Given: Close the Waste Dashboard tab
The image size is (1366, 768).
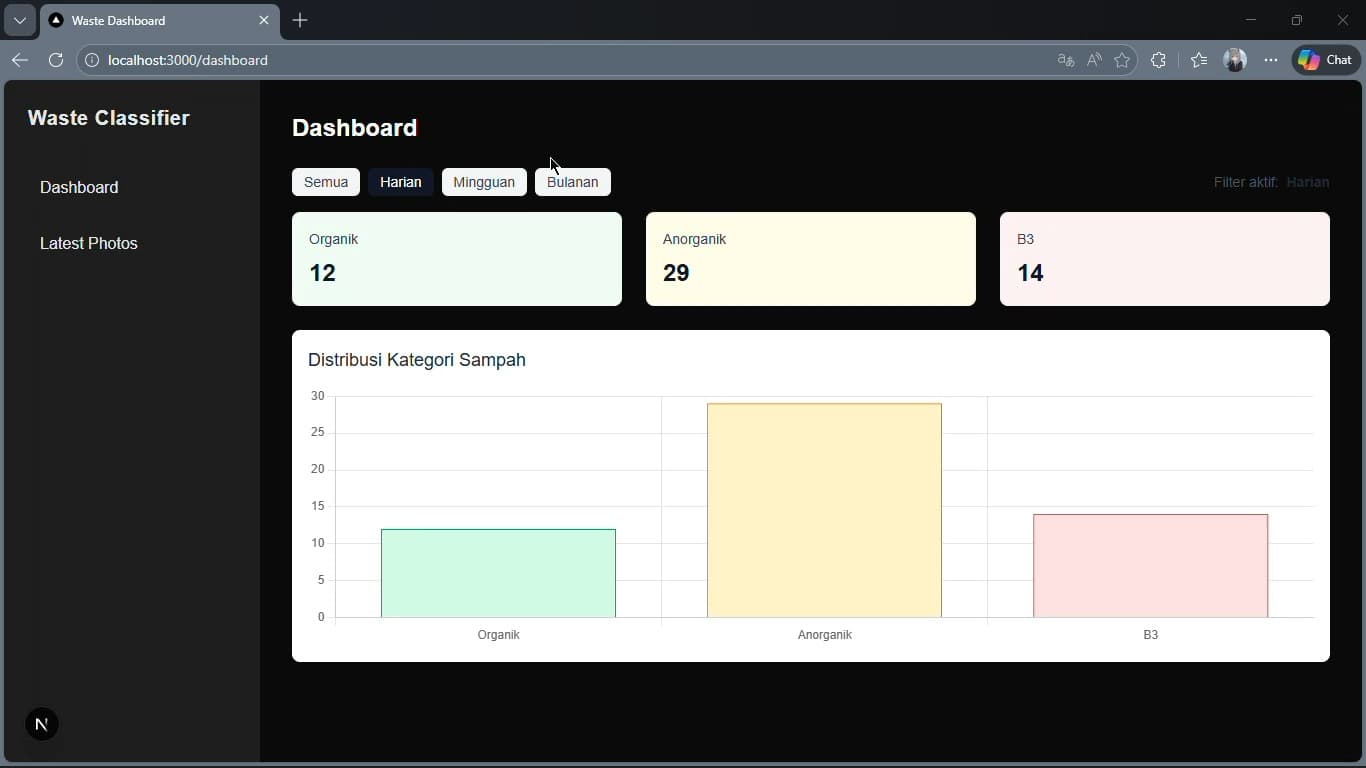Looking at the screenshot, I should 264,20.
